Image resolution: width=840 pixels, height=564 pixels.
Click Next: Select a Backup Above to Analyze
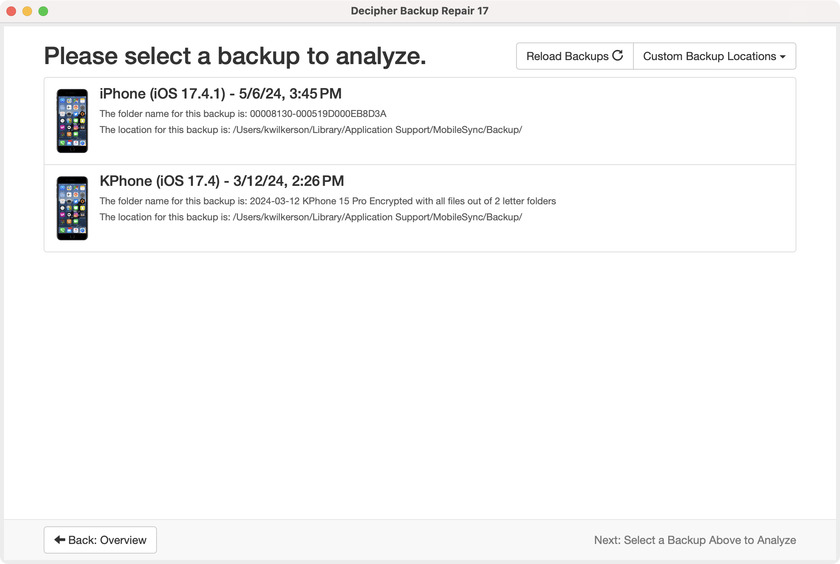point(695,540)
